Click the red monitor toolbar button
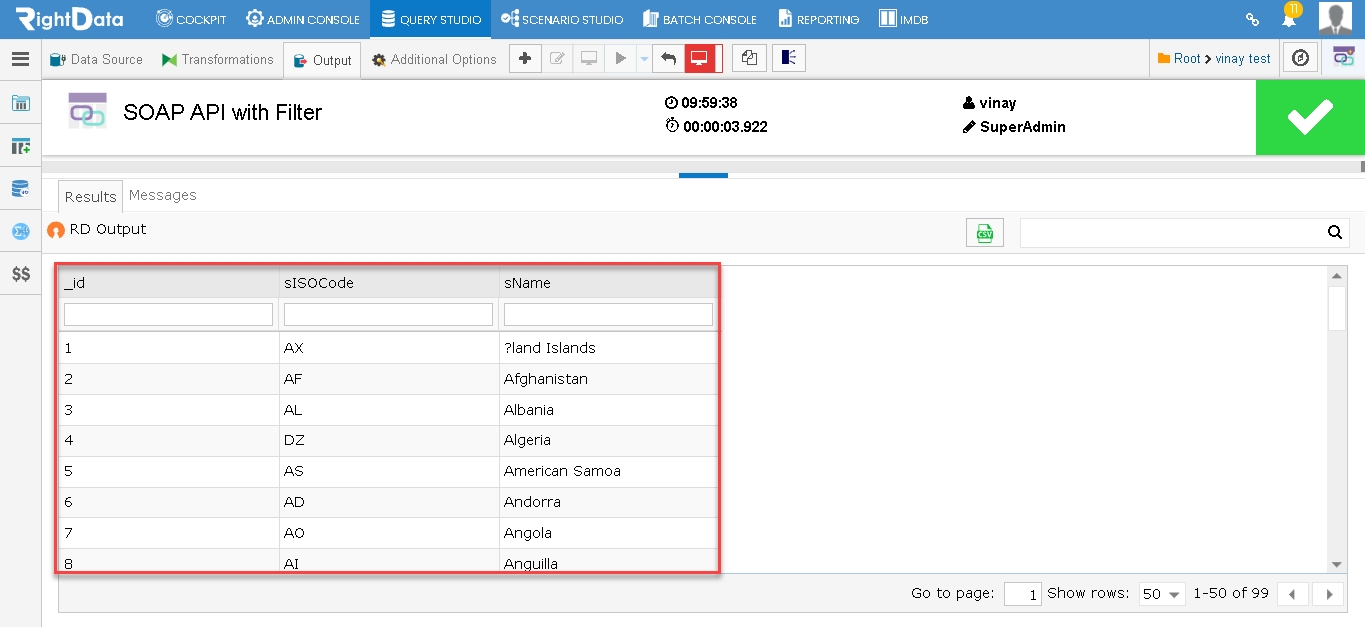The image size is (1365, 627). pos(701,59)
